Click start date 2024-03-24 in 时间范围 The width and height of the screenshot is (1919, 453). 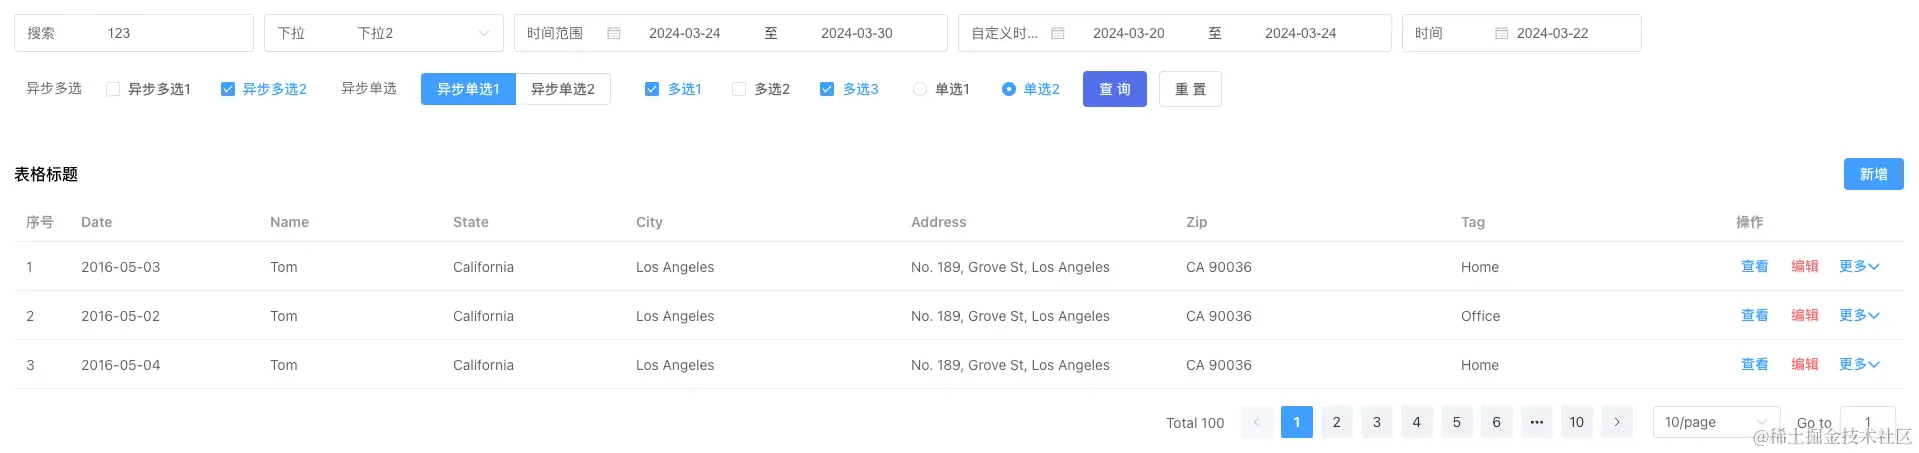point(685,33)
